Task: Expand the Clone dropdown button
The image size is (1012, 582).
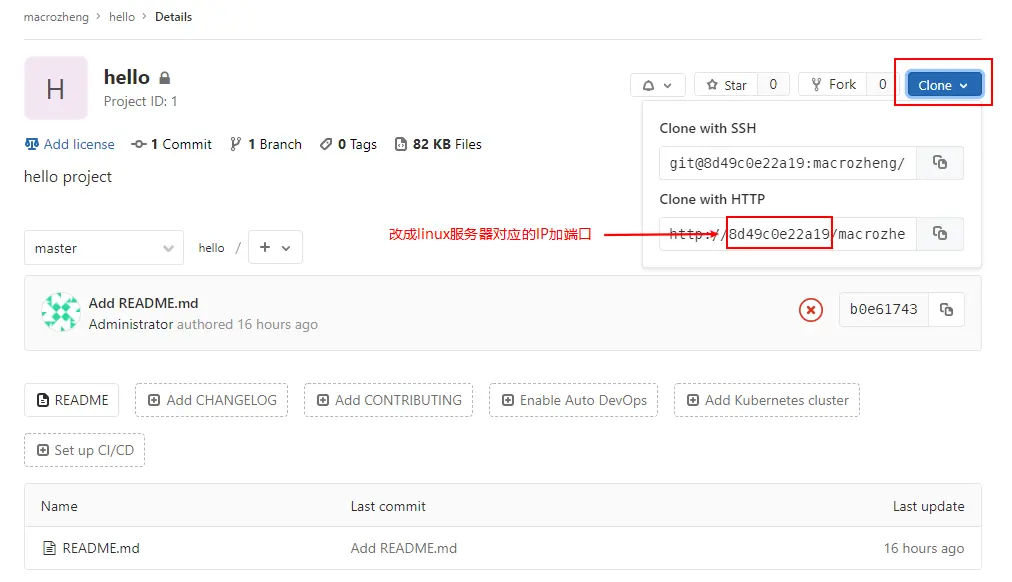Action: tap(944, 85)
